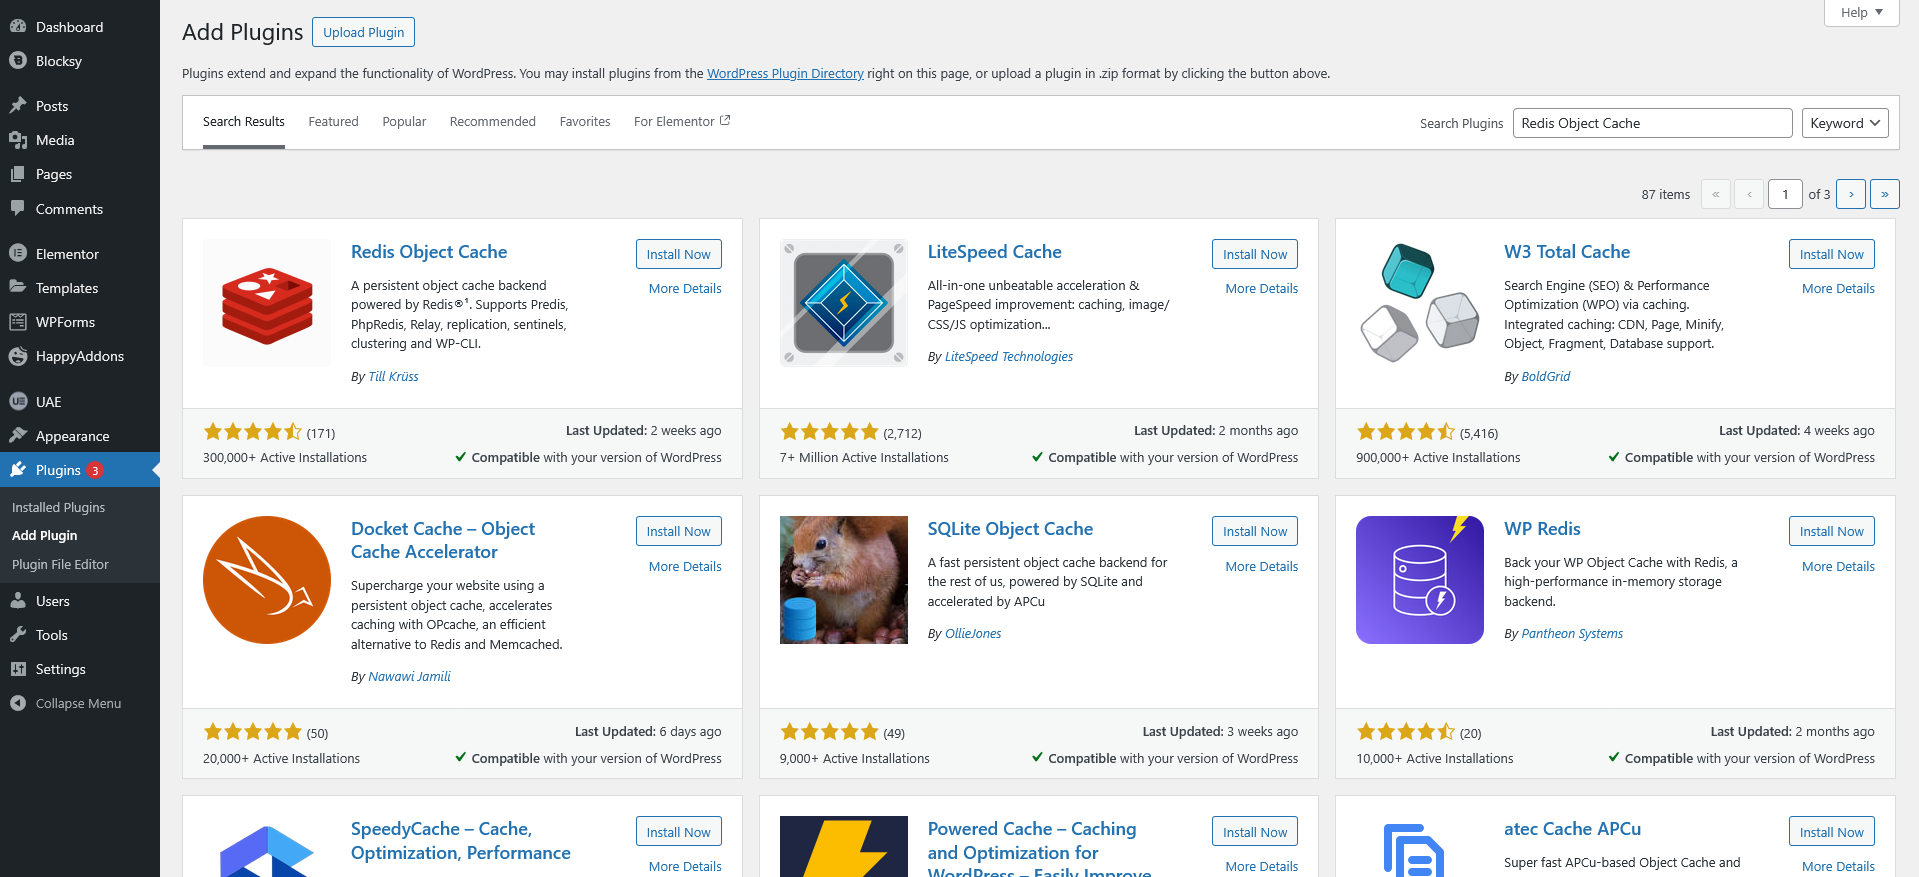Open the Keyword search type dropdown
This screenshot has width=1919, height=877.
(1844, 123)
